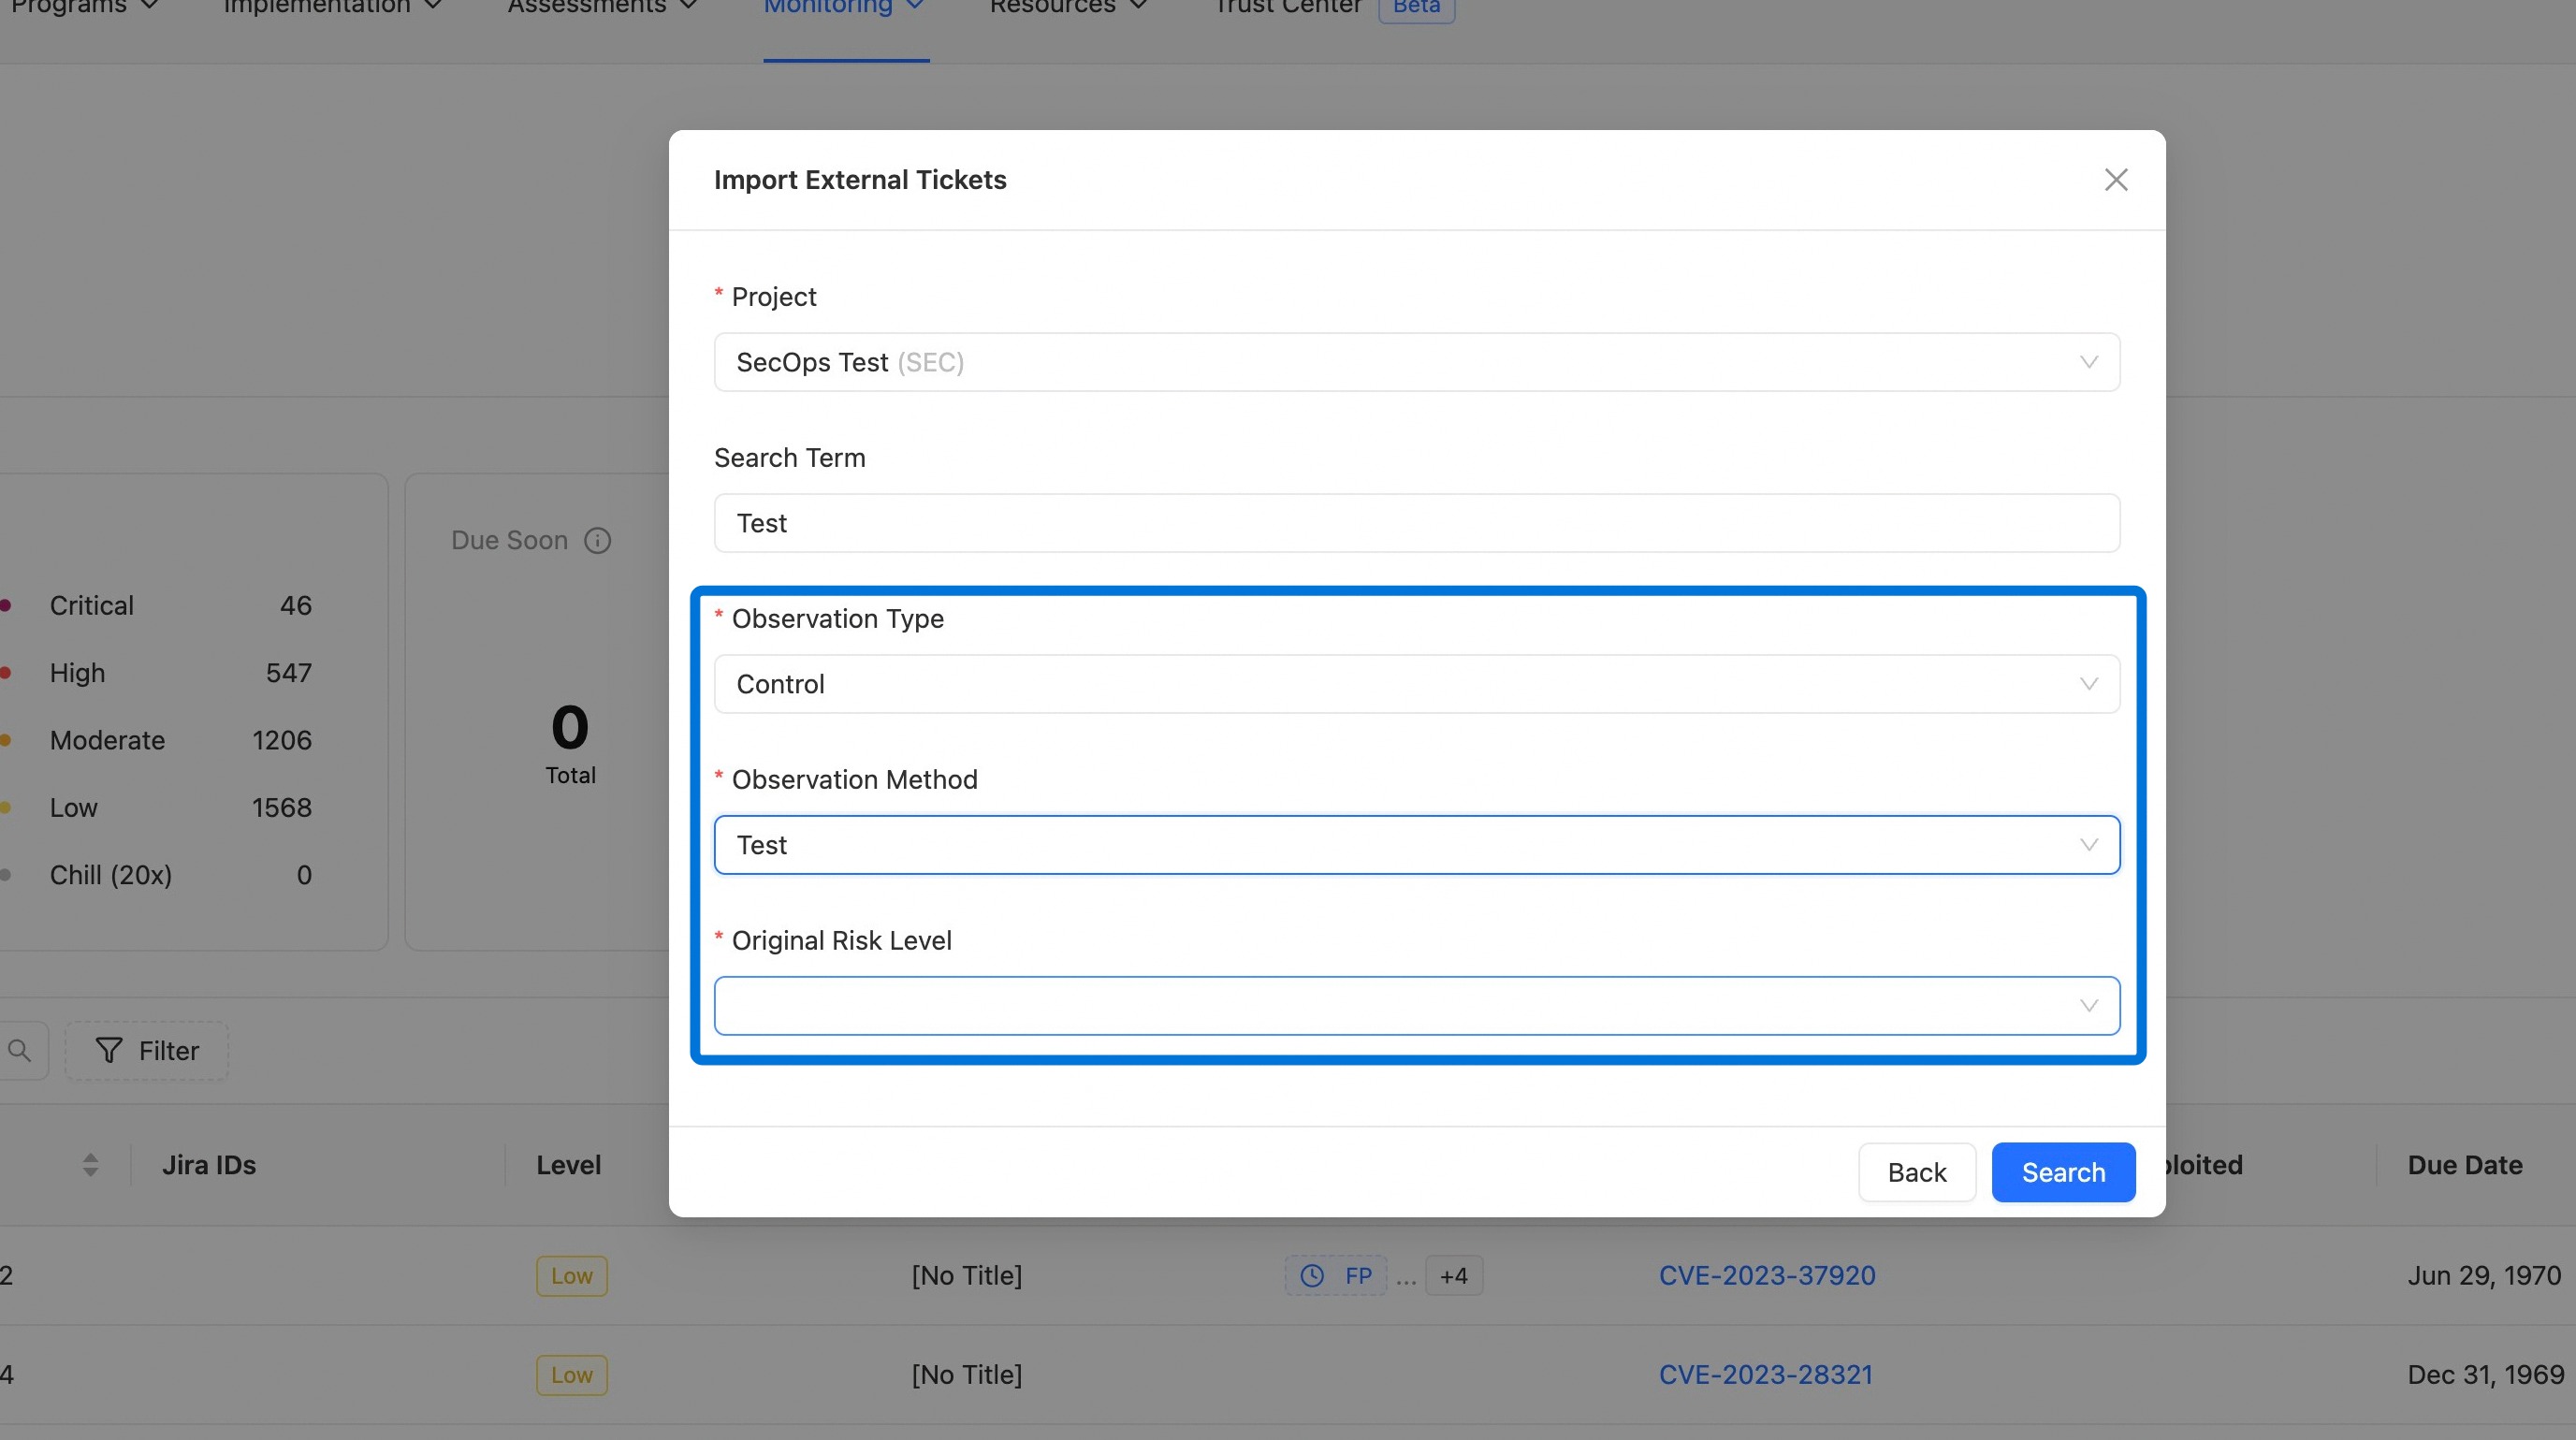Open the Observation Method dropdown

point(1416,845)
